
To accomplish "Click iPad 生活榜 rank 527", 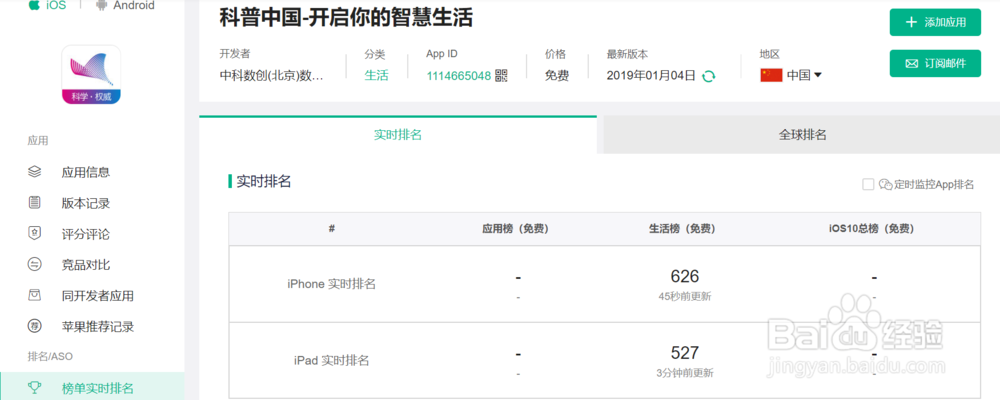I will [x=685, y=353].
